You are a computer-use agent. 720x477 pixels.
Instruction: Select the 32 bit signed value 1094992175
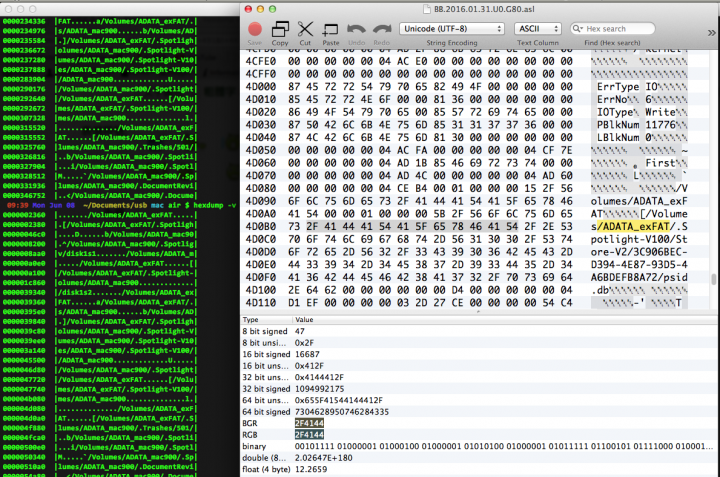[319, 389]
